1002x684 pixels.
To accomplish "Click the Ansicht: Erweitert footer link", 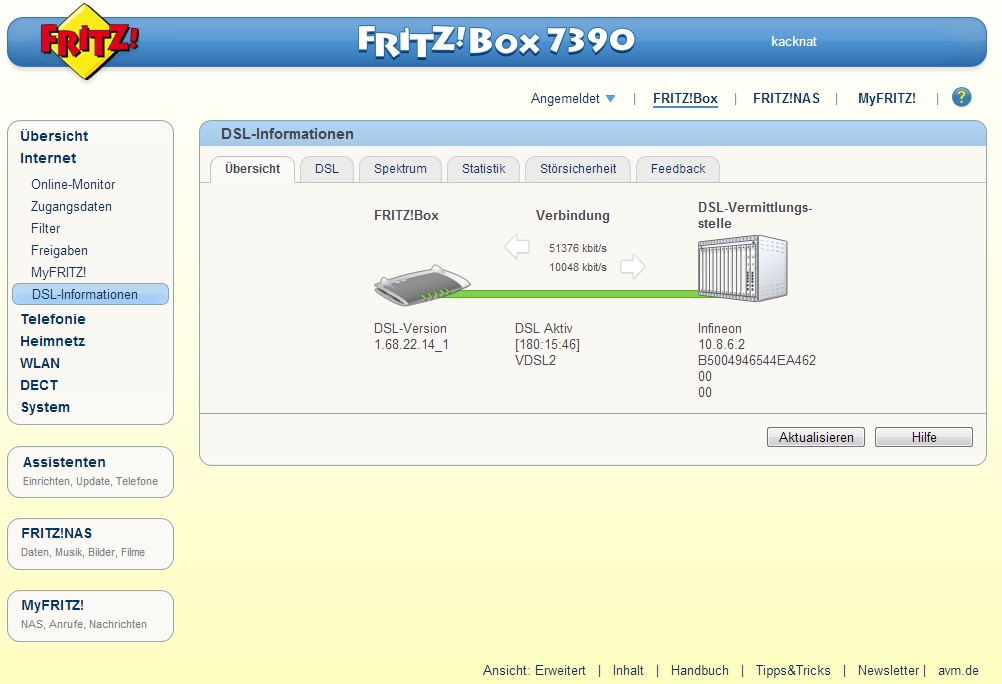I will (534, 671).
